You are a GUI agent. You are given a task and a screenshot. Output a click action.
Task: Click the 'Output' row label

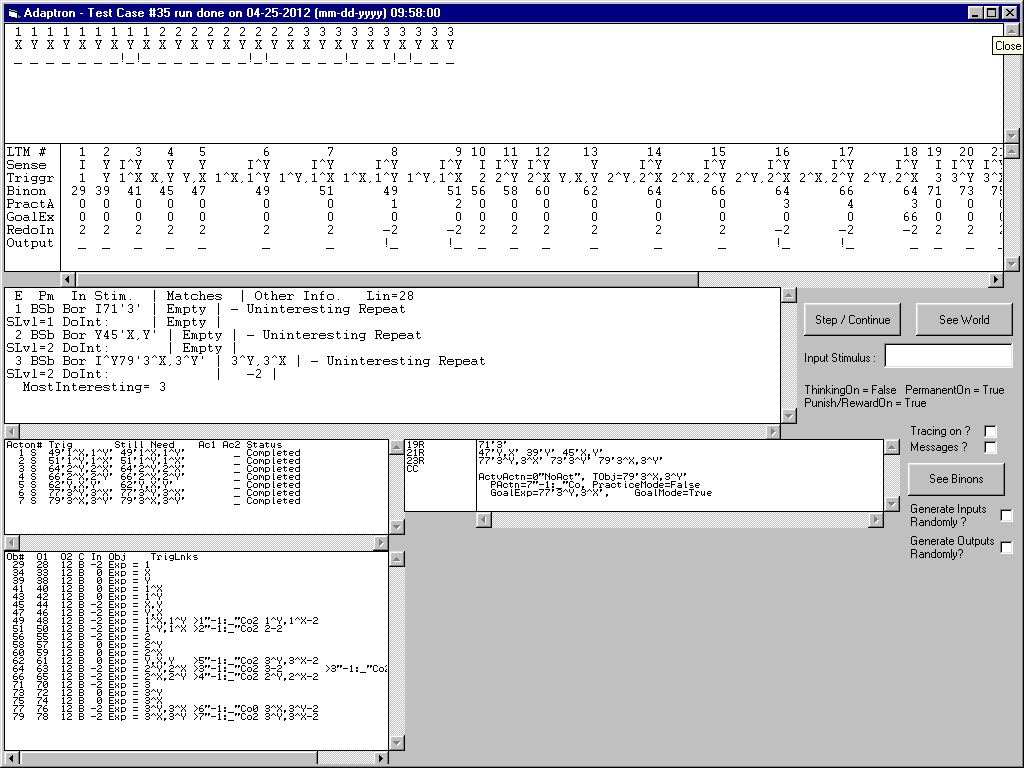coord(30,243)
